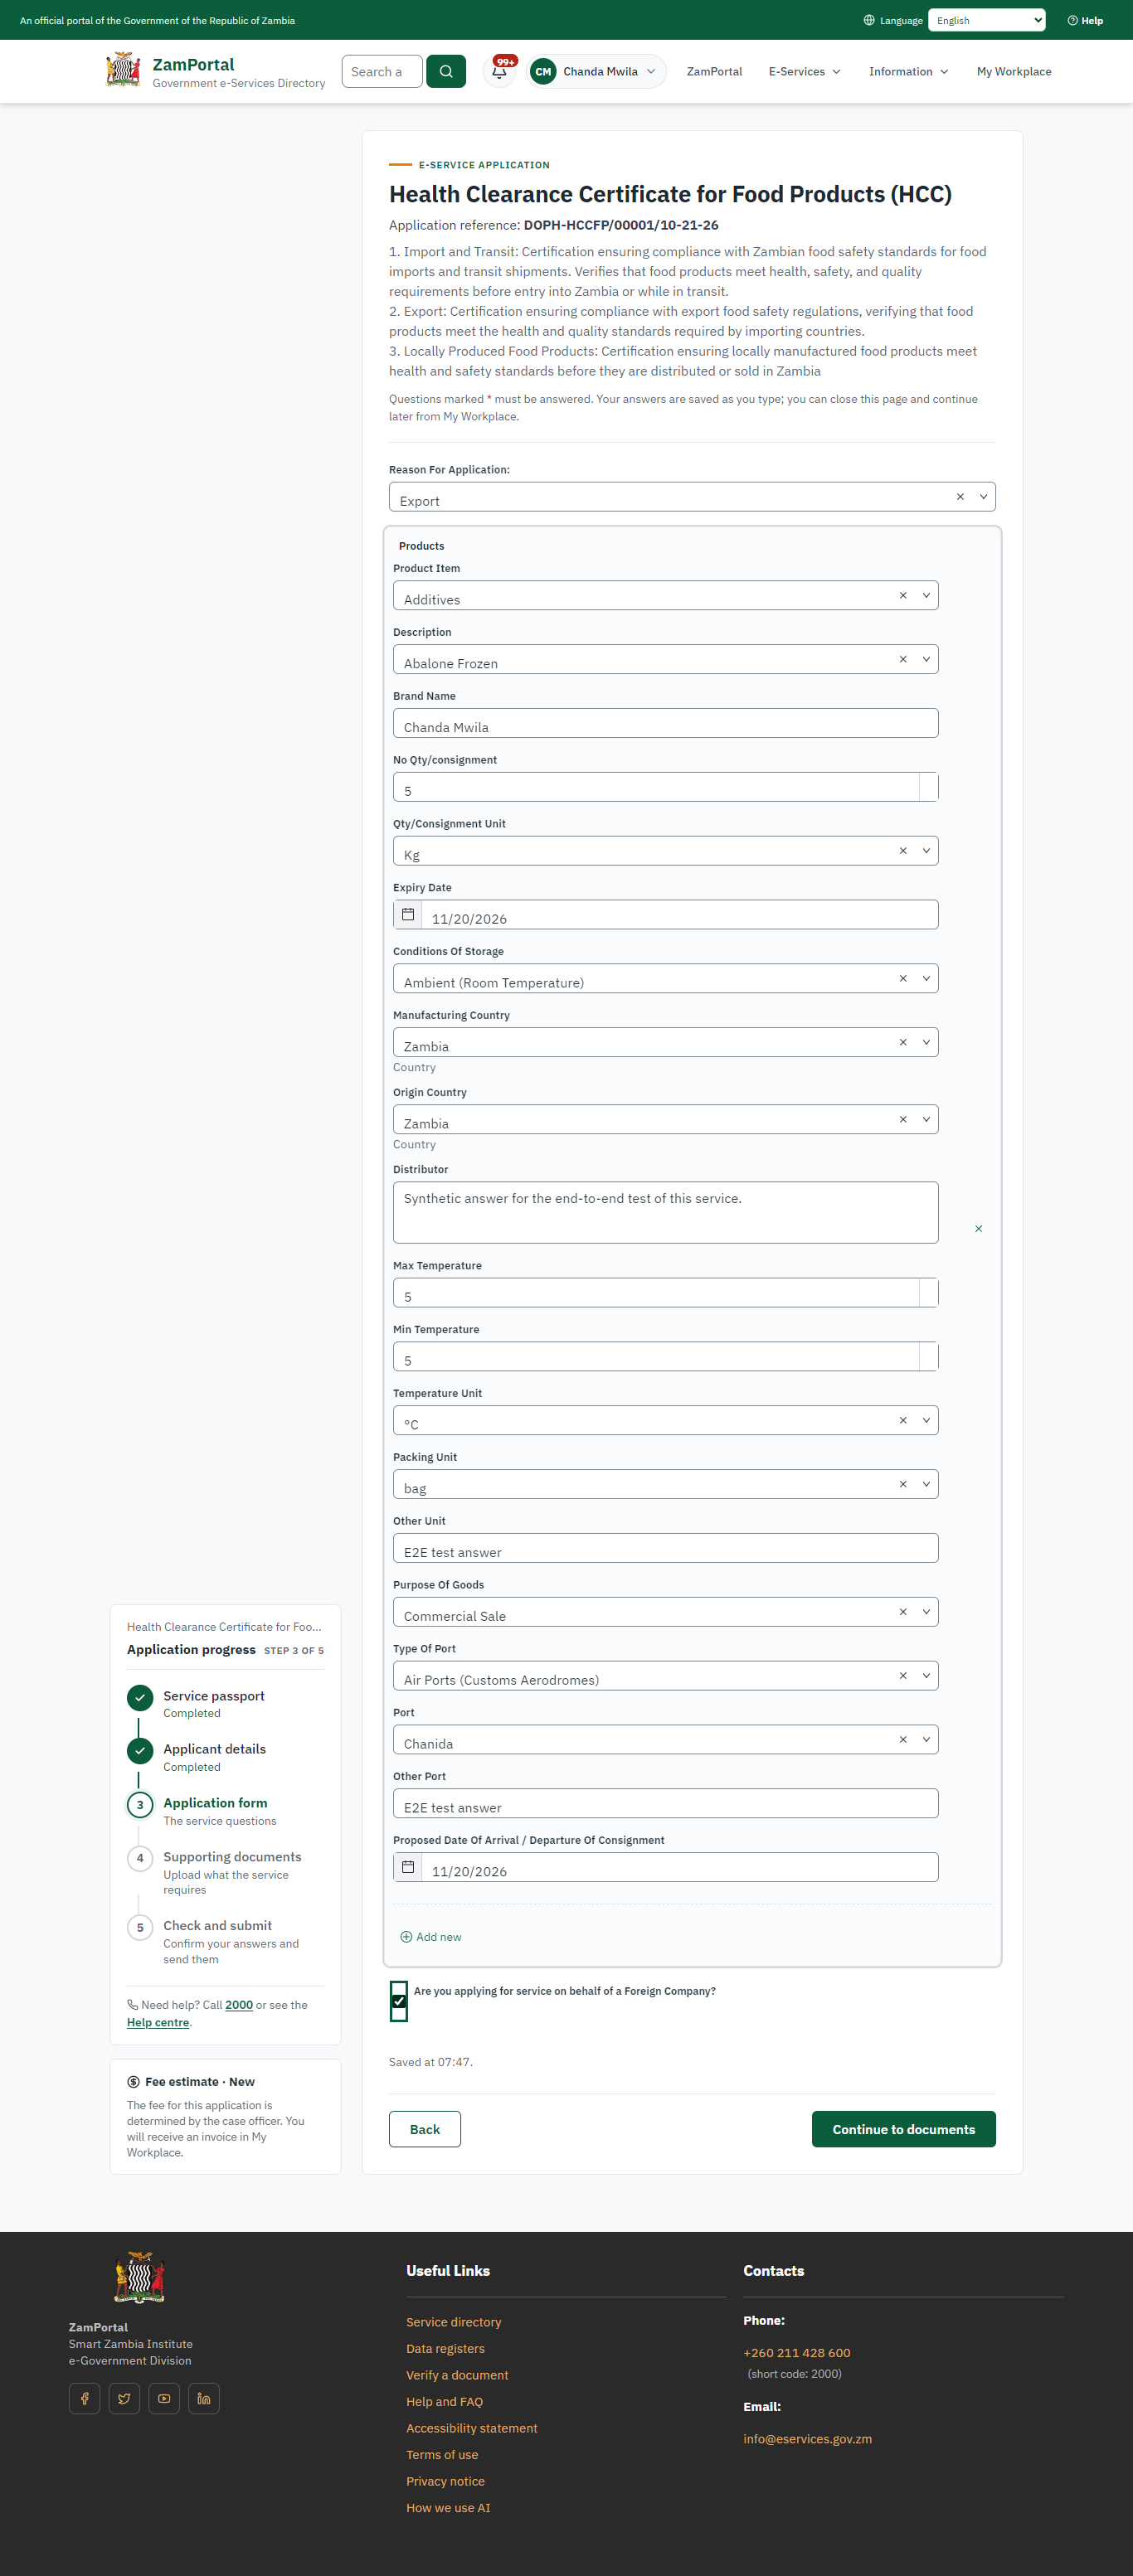1133x2576 pixels.
Task: Open the Privacy notice footer link
Action: click(445, 2481)
